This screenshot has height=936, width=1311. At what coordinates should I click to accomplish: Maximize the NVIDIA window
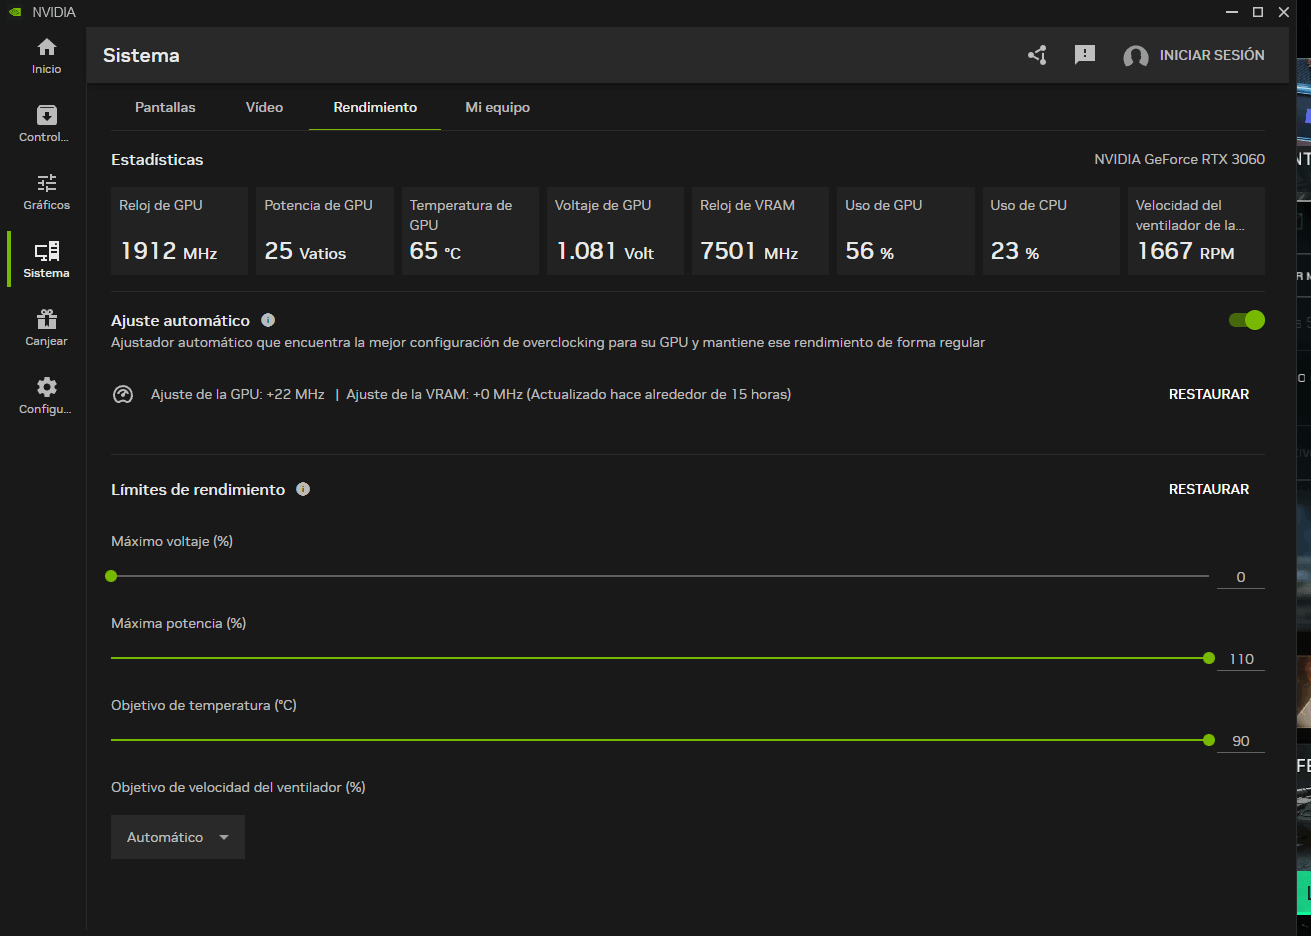click(1258, 12)
